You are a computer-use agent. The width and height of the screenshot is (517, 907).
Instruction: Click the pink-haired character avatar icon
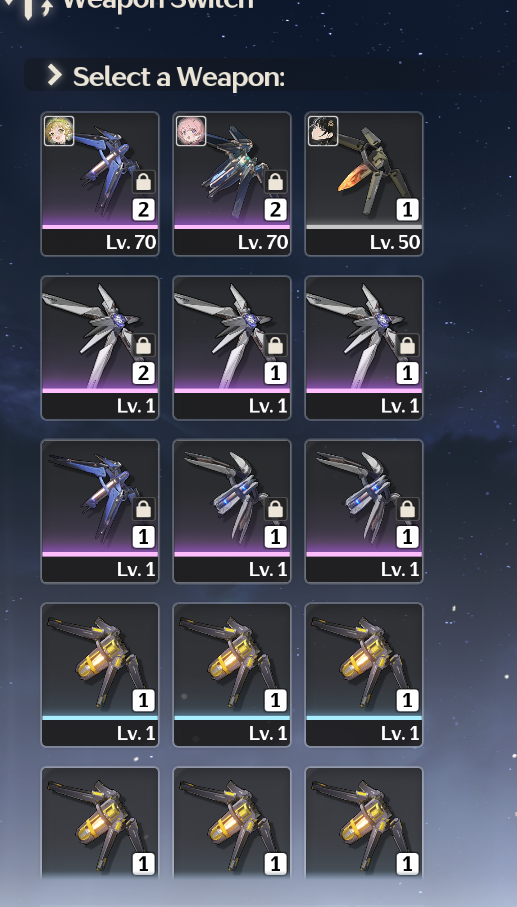pyautogui.click(x=191, y=131)
